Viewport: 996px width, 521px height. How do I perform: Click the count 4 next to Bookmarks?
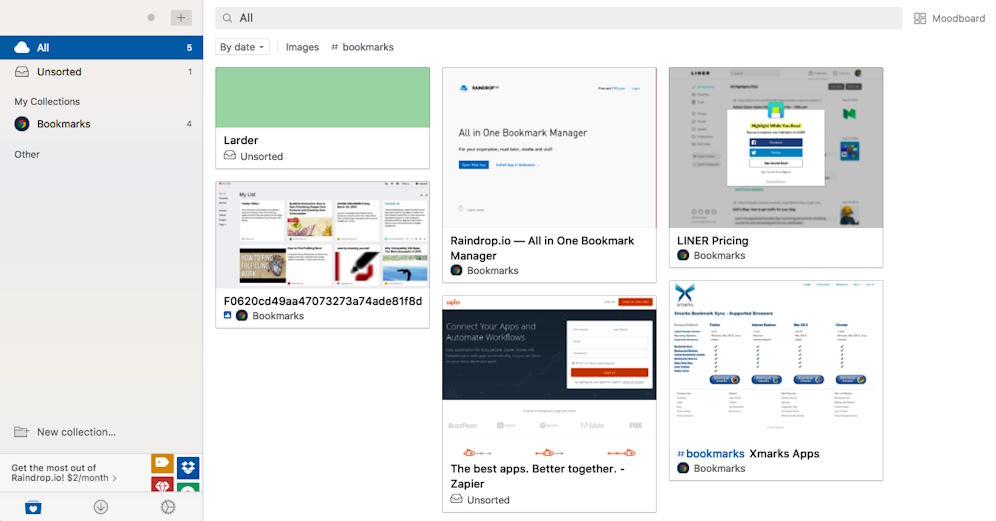coord(189,124)
